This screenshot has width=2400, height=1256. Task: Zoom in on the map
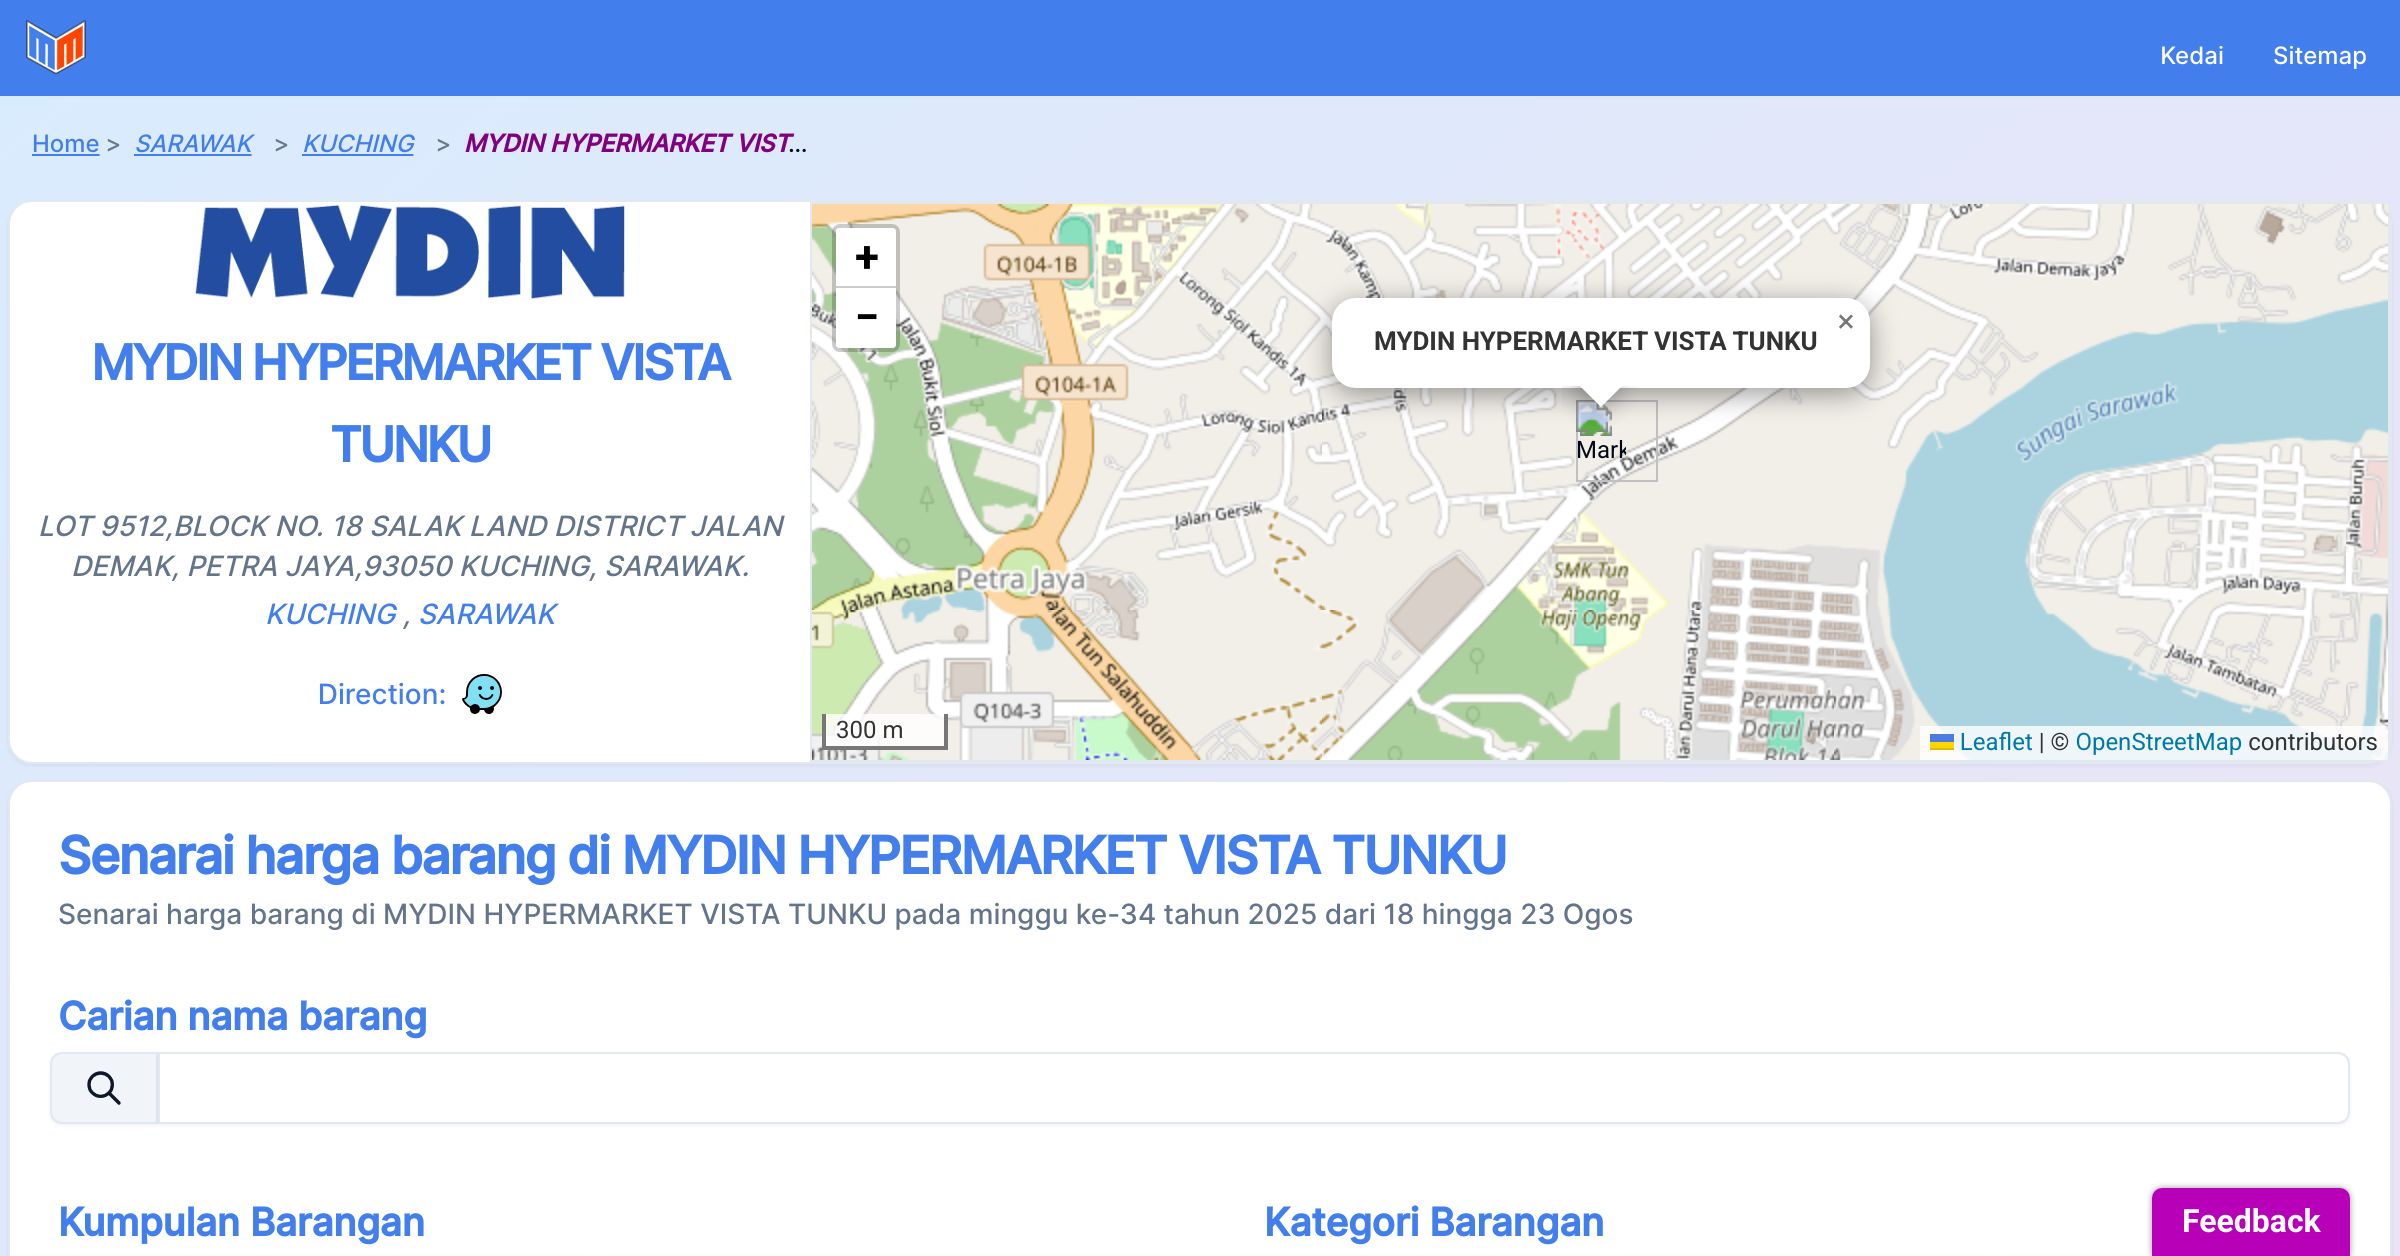click(x=866, y=258)
